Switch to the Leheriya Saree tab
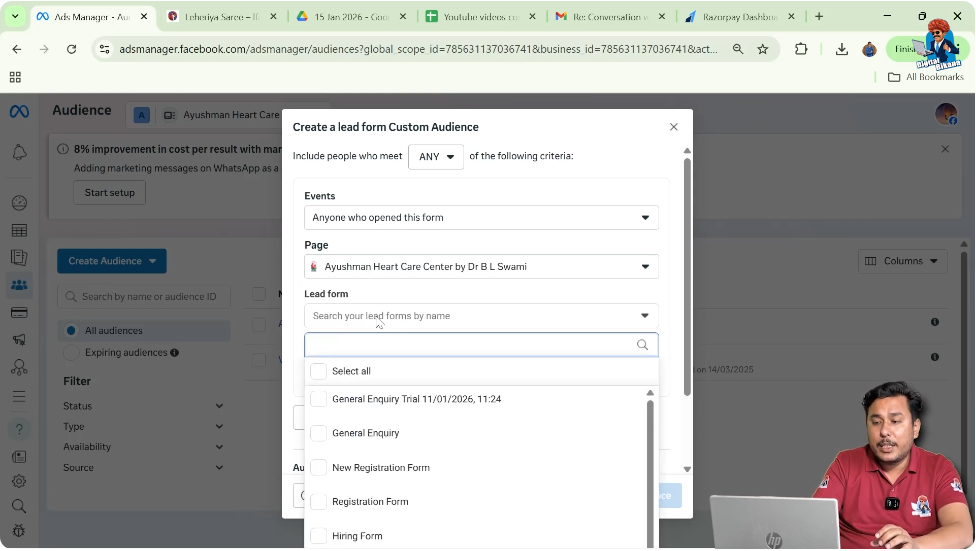The image size is (976, 551). 222,17
